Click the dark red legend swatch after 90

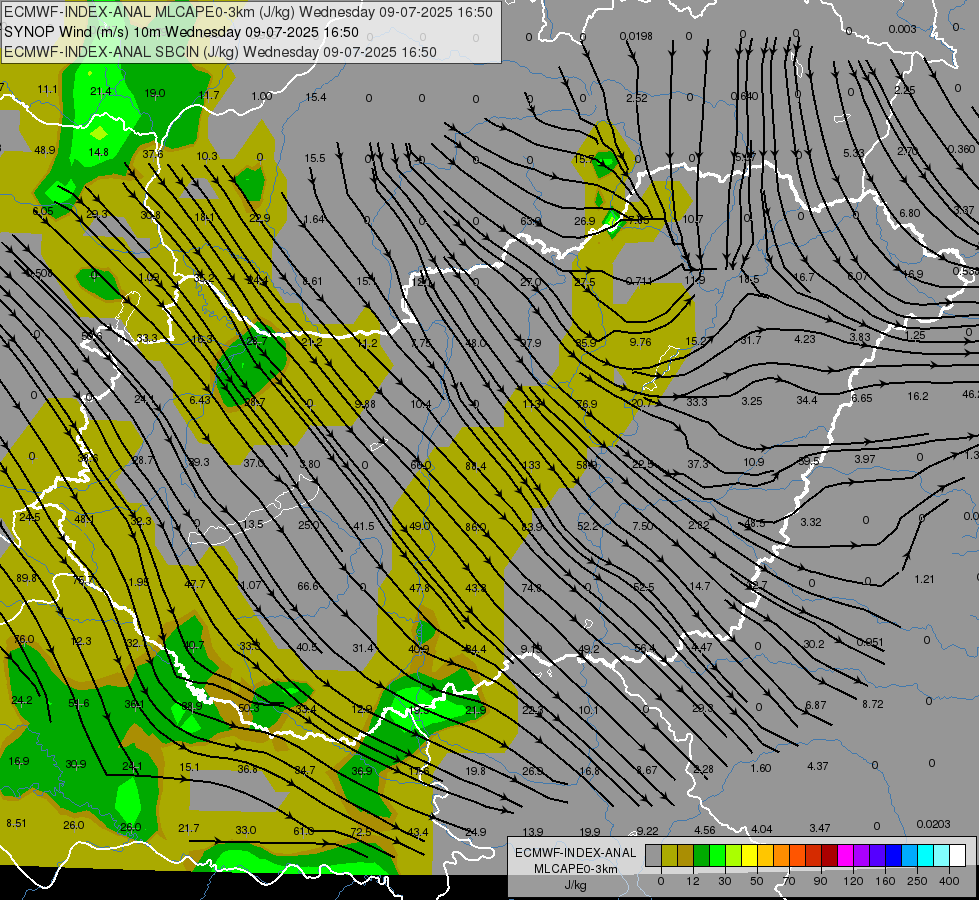tap(829, 856)
